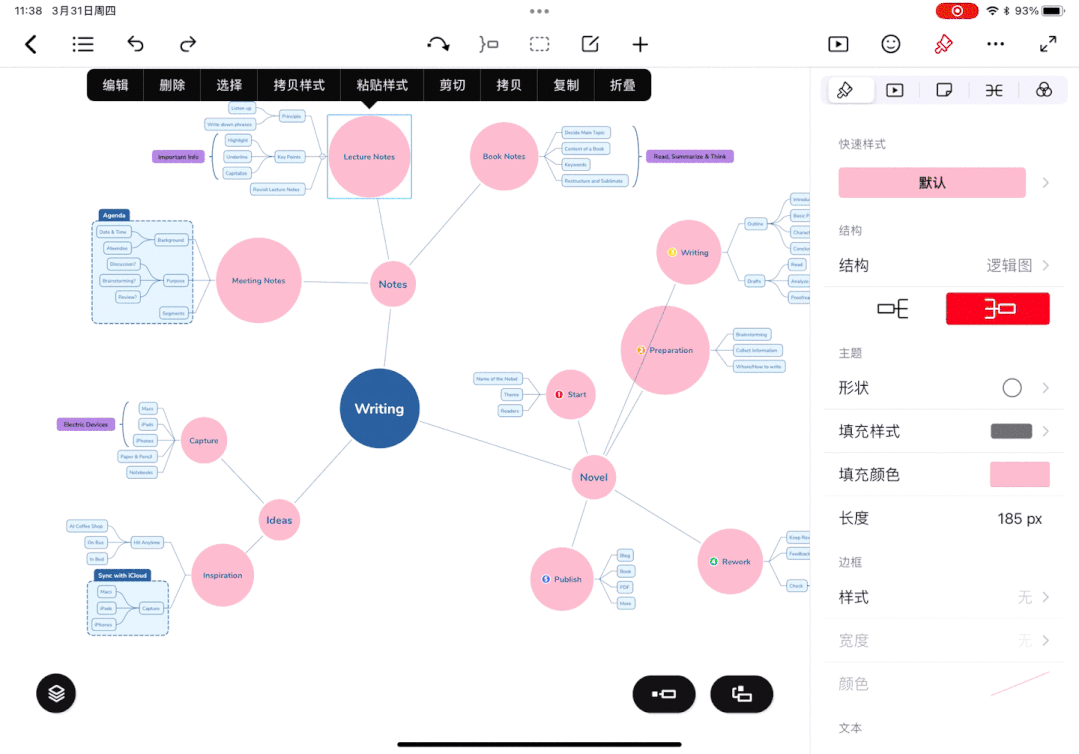The height and width of the screenshot is (754, 1079).
Task: Tap the plus icon to add content
Action: coord(640,44)
